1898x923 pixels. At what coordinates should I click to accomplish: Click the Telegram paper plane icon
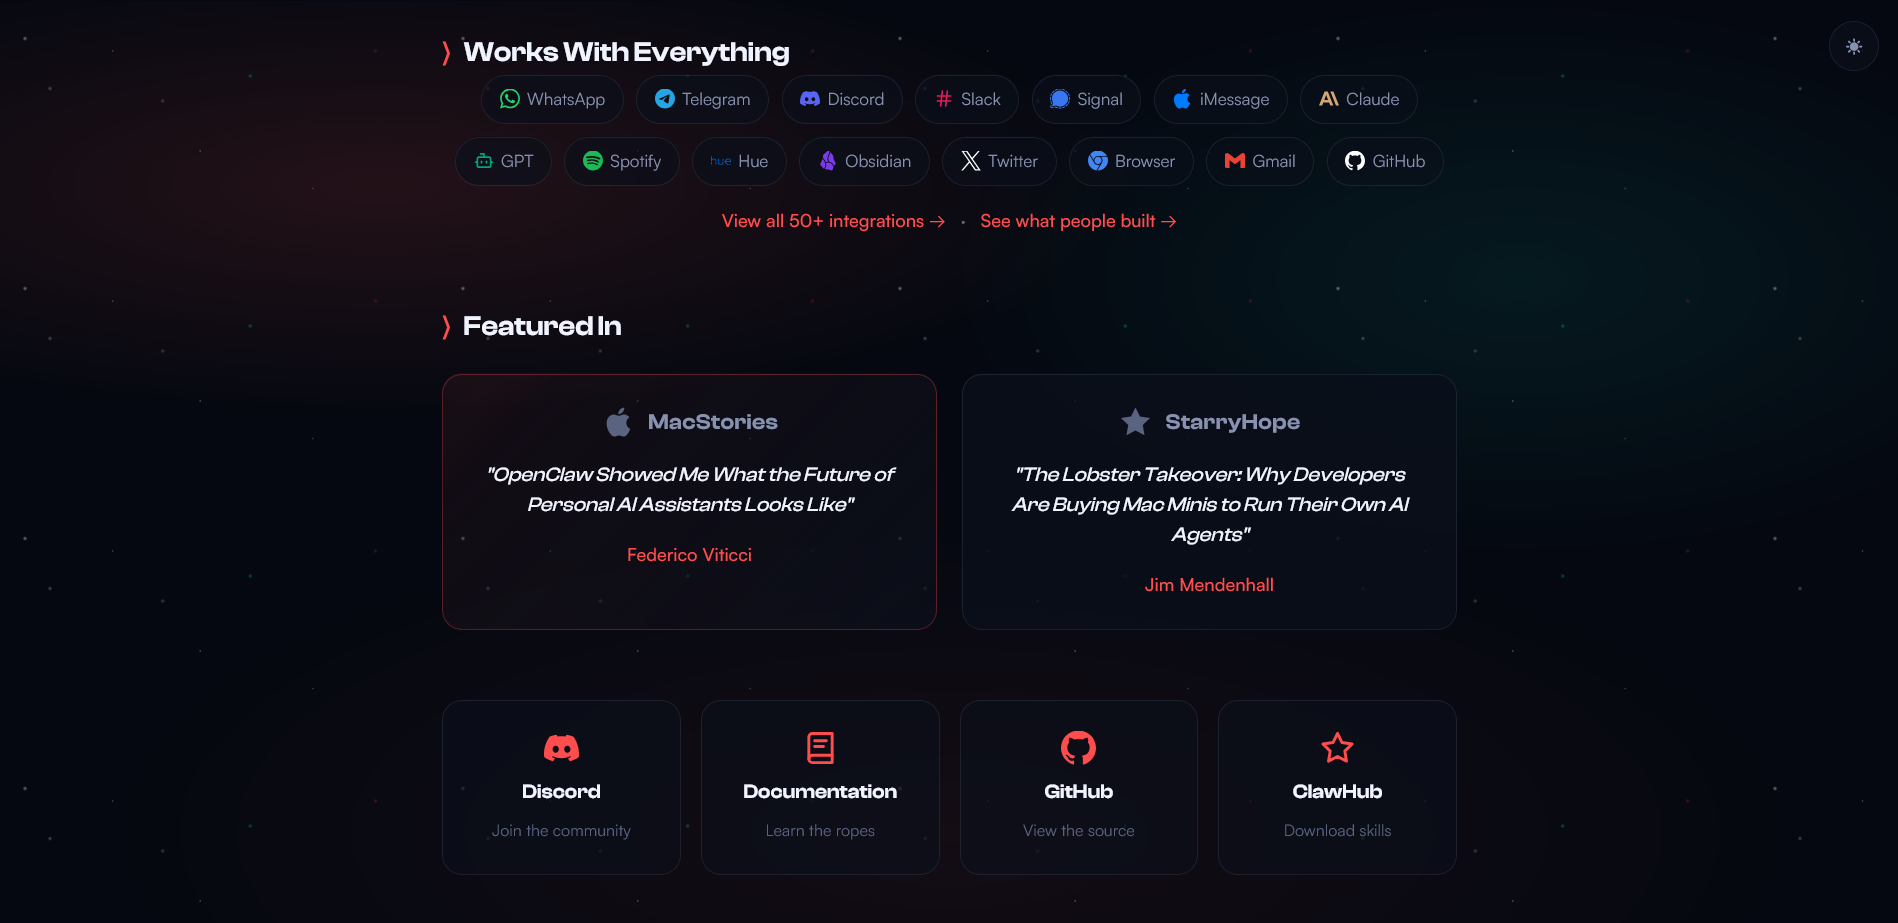(x=665, y=99)
